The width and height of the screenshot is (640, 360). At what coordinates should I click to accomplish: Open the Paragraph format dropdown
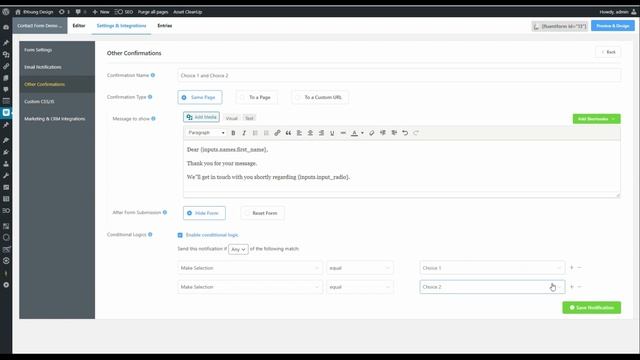pyautogui.click(x=206, y=133)
